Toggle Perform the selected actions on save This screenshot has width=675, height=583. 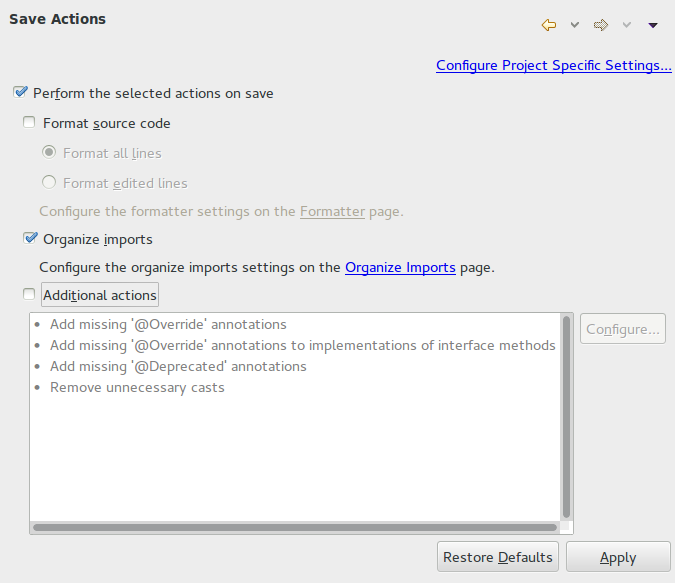[20, 93]
